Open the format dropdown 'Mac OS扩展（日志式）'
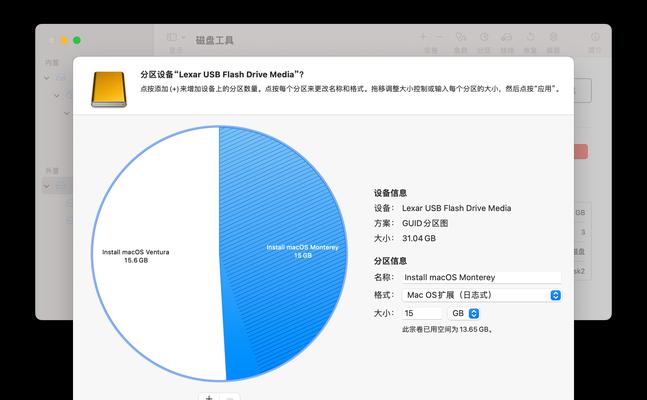Screen dimensions: 647x400 [482, 295]
